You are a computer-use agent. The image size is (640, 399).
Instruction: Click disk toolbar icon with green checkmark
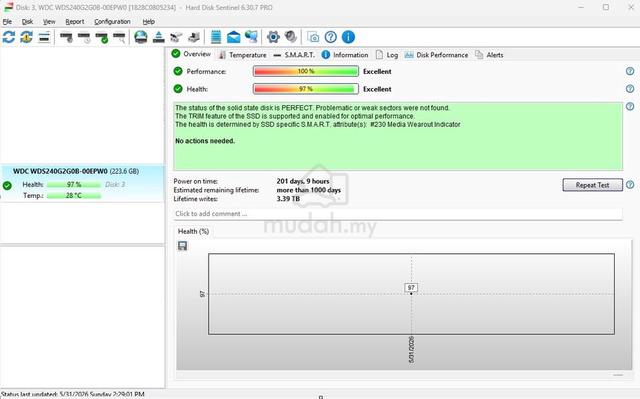pyautogui.click(x=102, y=38)
